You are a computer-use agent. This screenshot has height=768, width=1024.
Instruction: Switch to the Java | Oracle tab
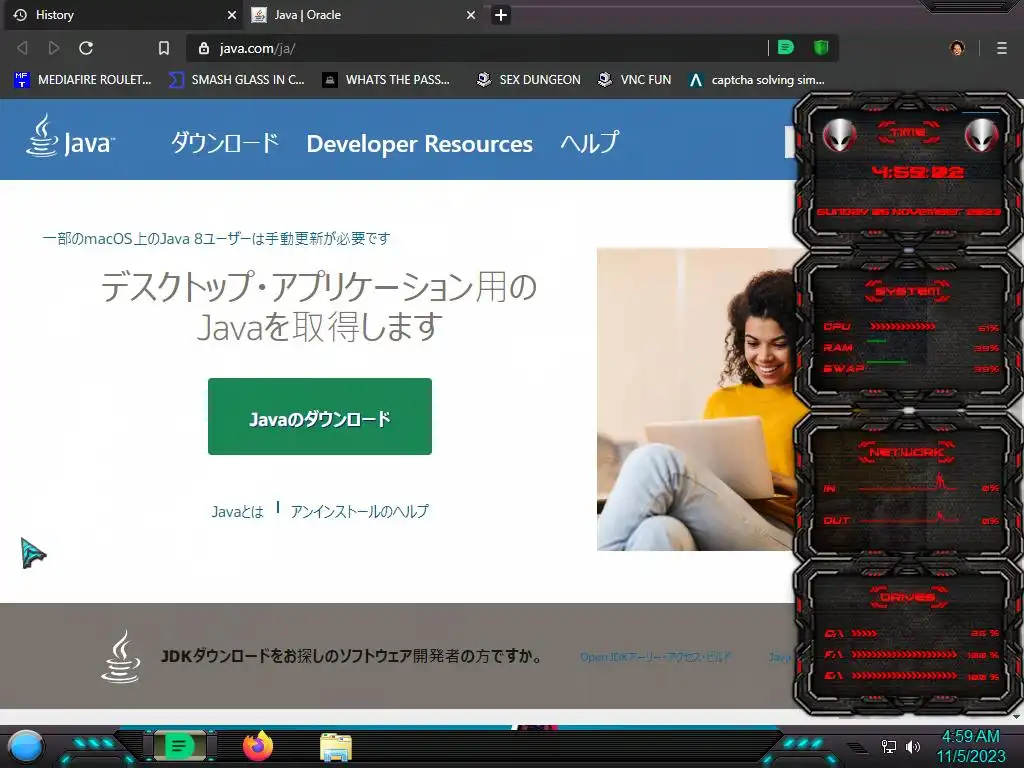coord(363,15)
